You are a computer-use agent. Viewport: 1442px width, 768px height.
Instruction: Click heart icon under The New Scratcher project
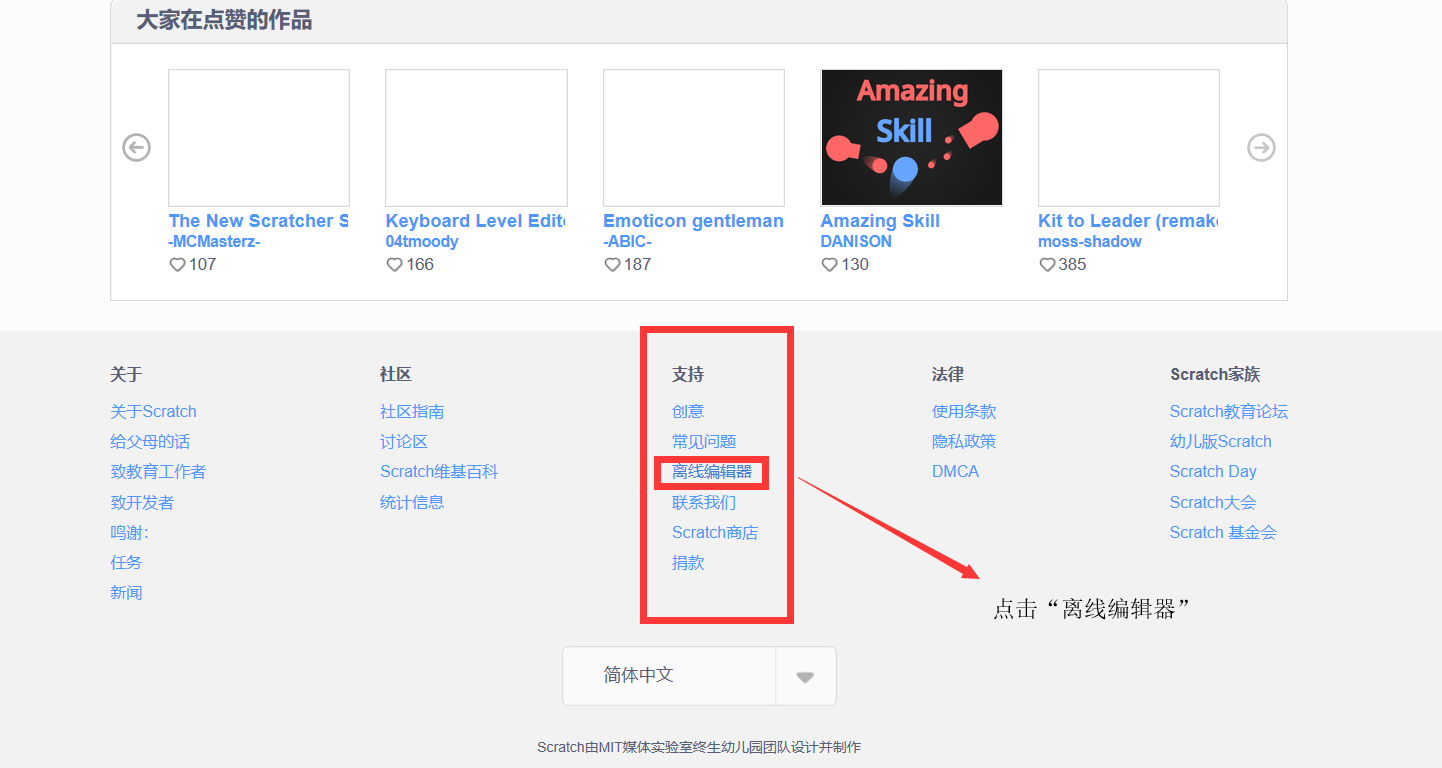(177, 265)
